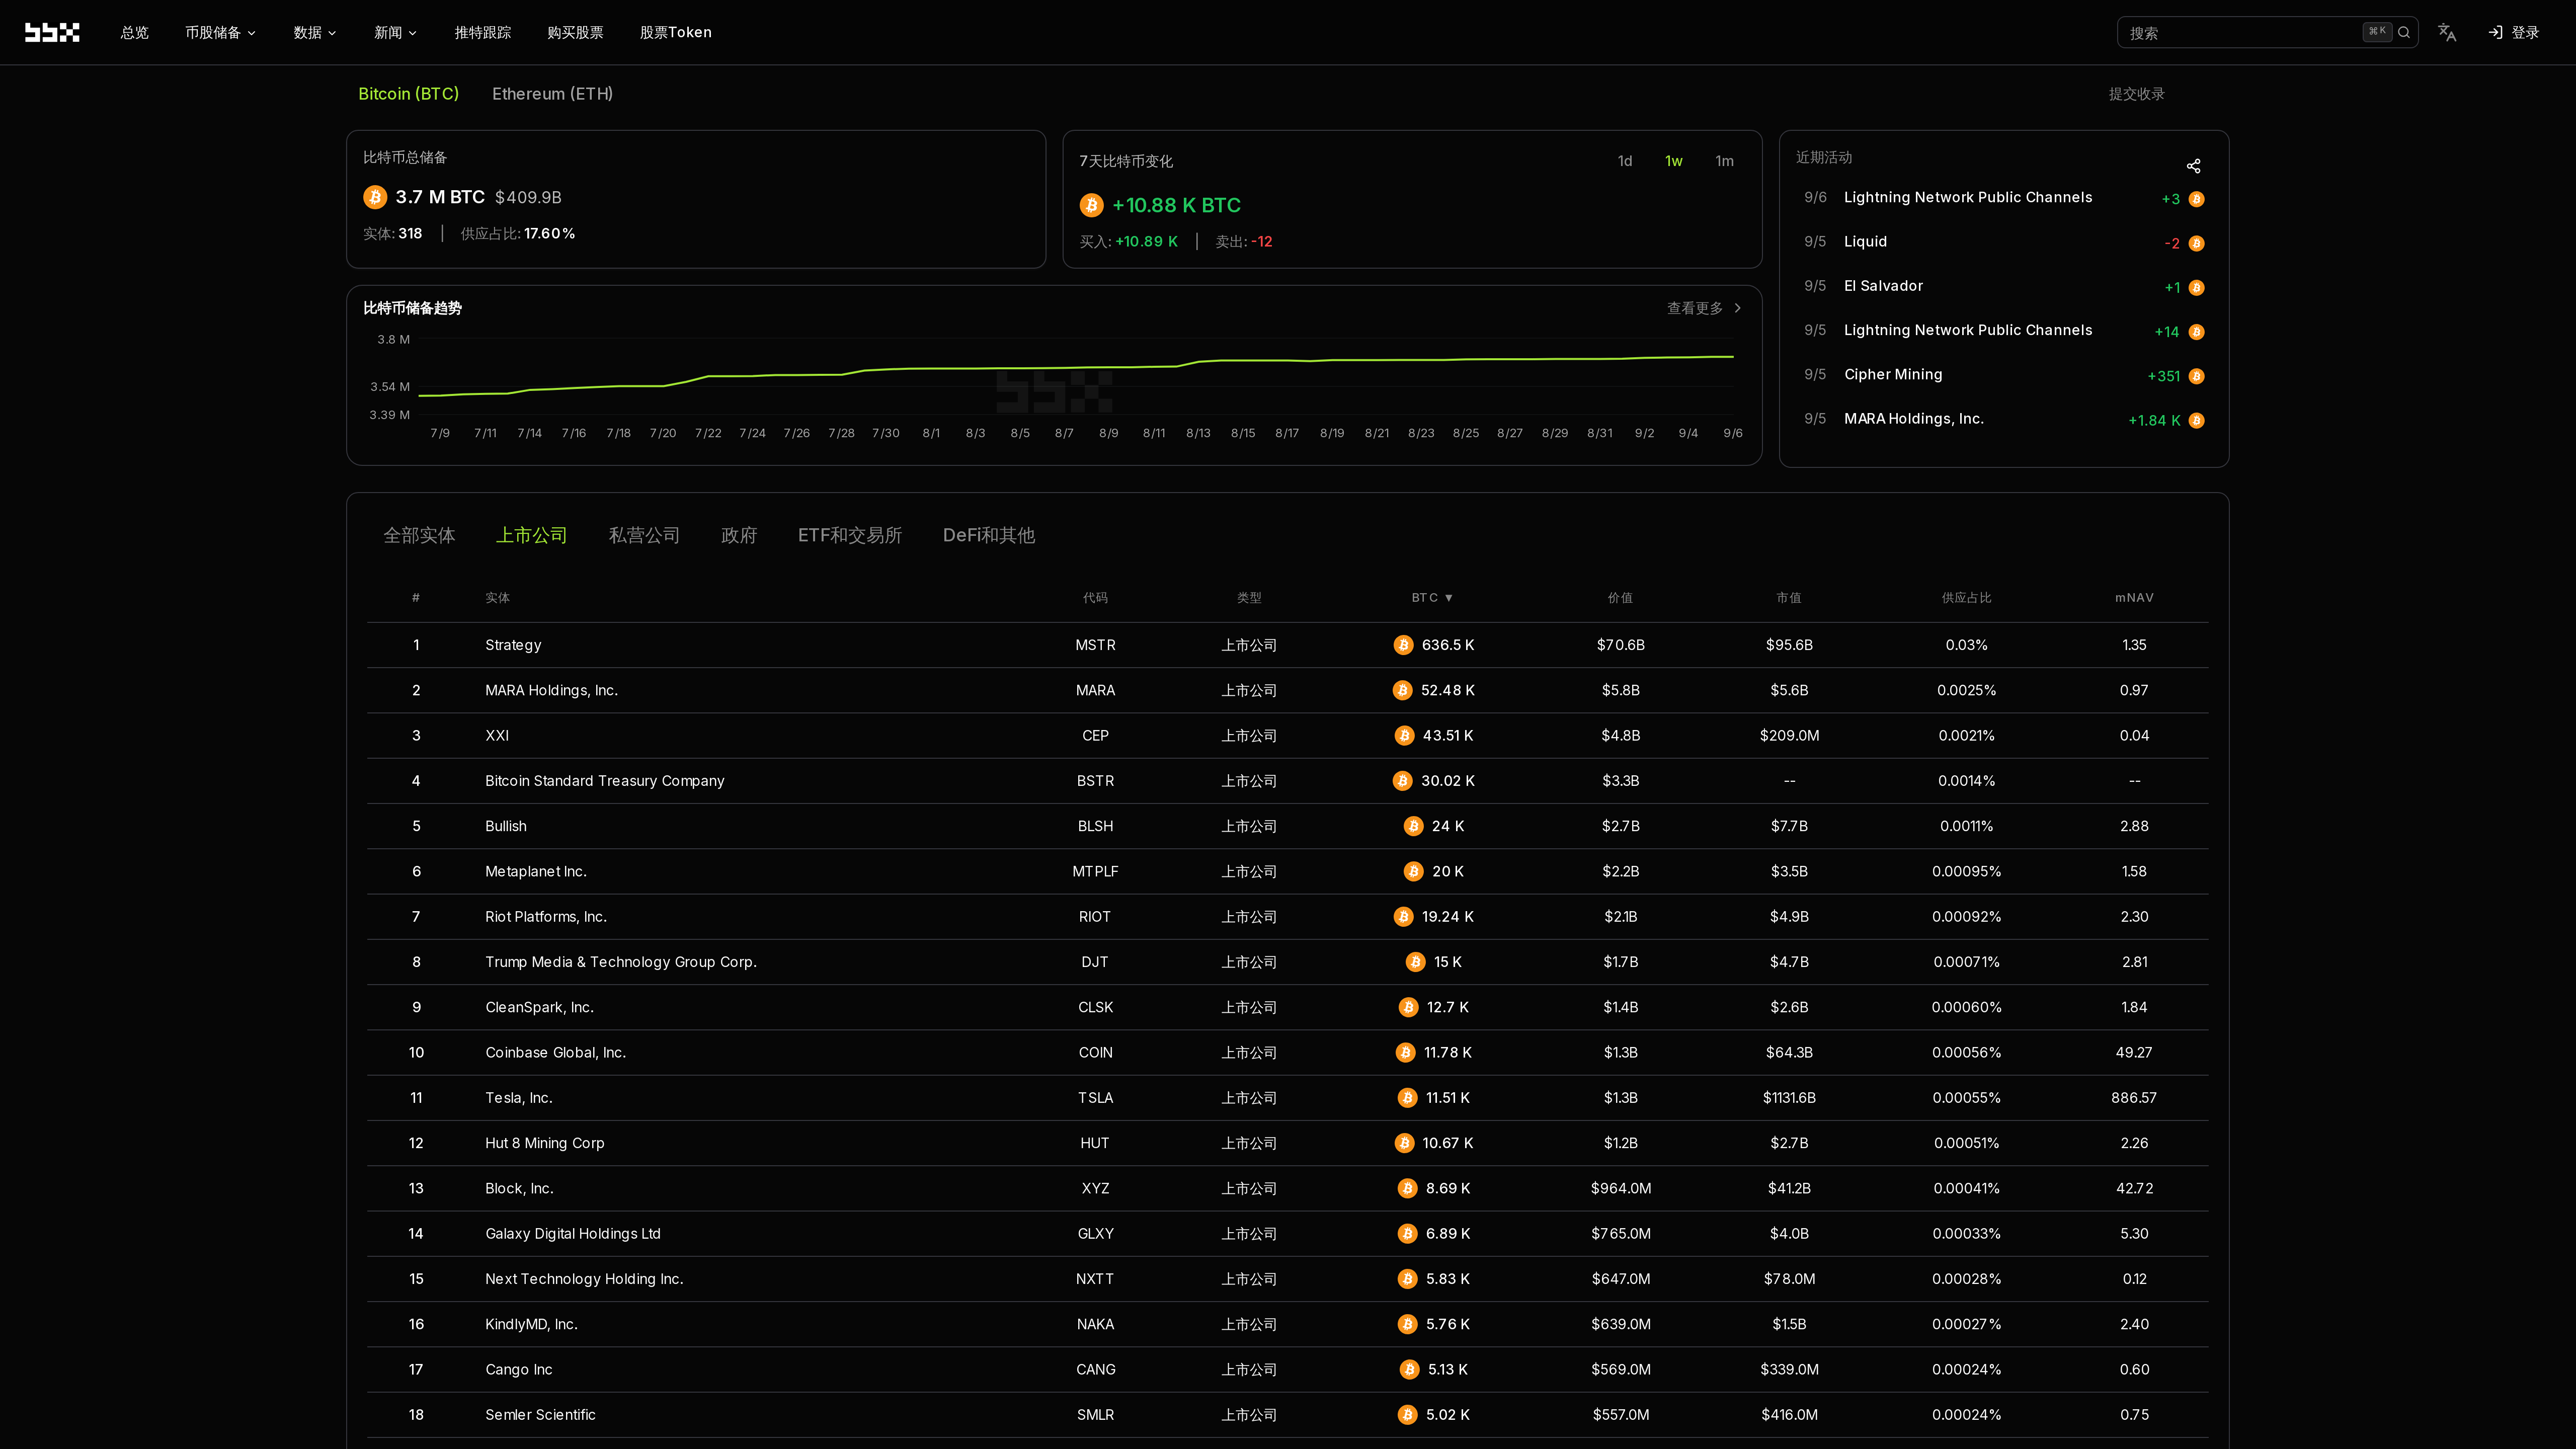
Task: Open 推特跟踪 in the top navigation
Action: pos(483,33)
